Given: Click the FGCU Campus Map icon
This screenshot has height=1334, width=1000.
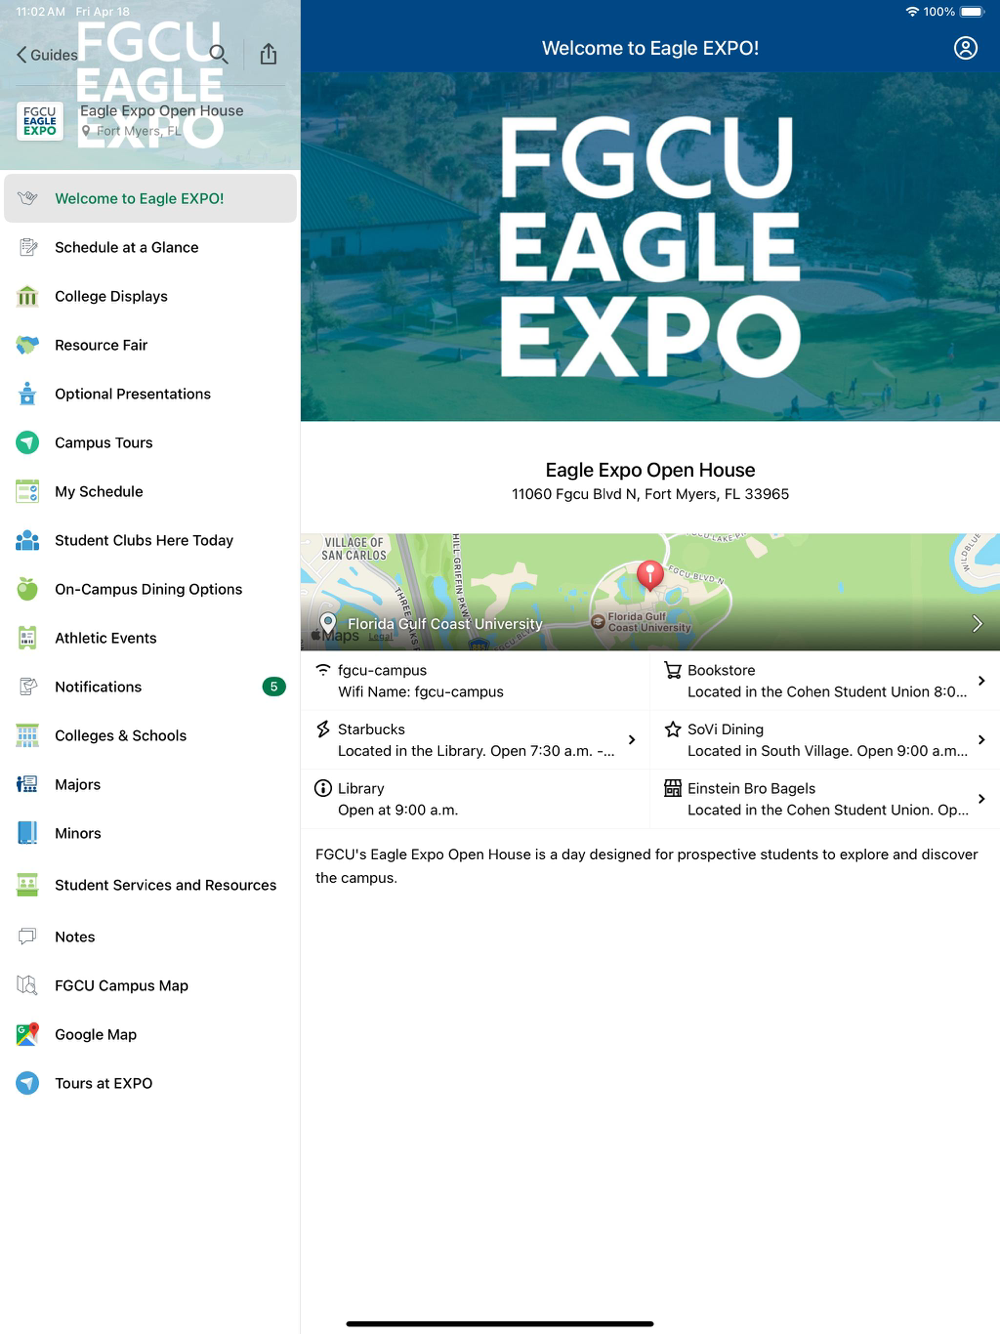Looking at the screenshot, I should click(28, 986).
